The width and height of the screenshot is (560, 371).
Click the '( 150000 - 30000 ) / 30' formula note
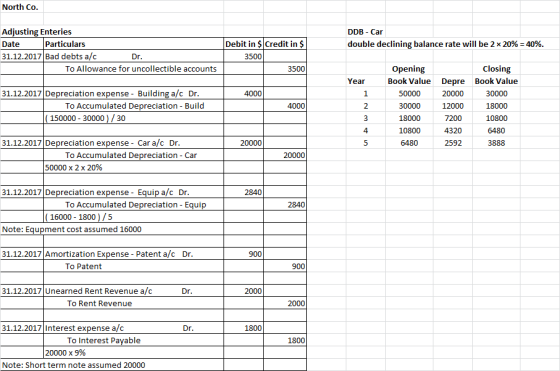(x=134, y=118)
